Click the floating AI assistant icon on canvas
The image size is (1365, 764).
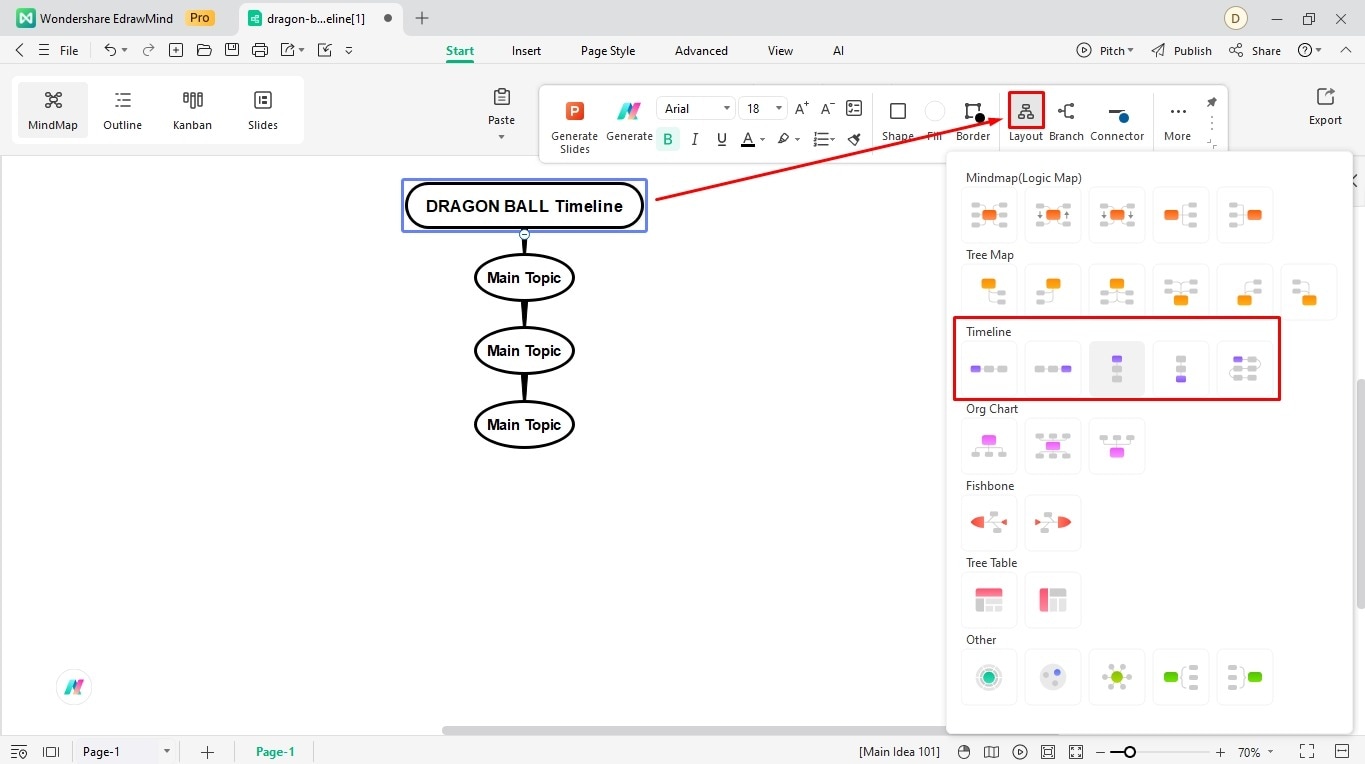click(73, 687)
